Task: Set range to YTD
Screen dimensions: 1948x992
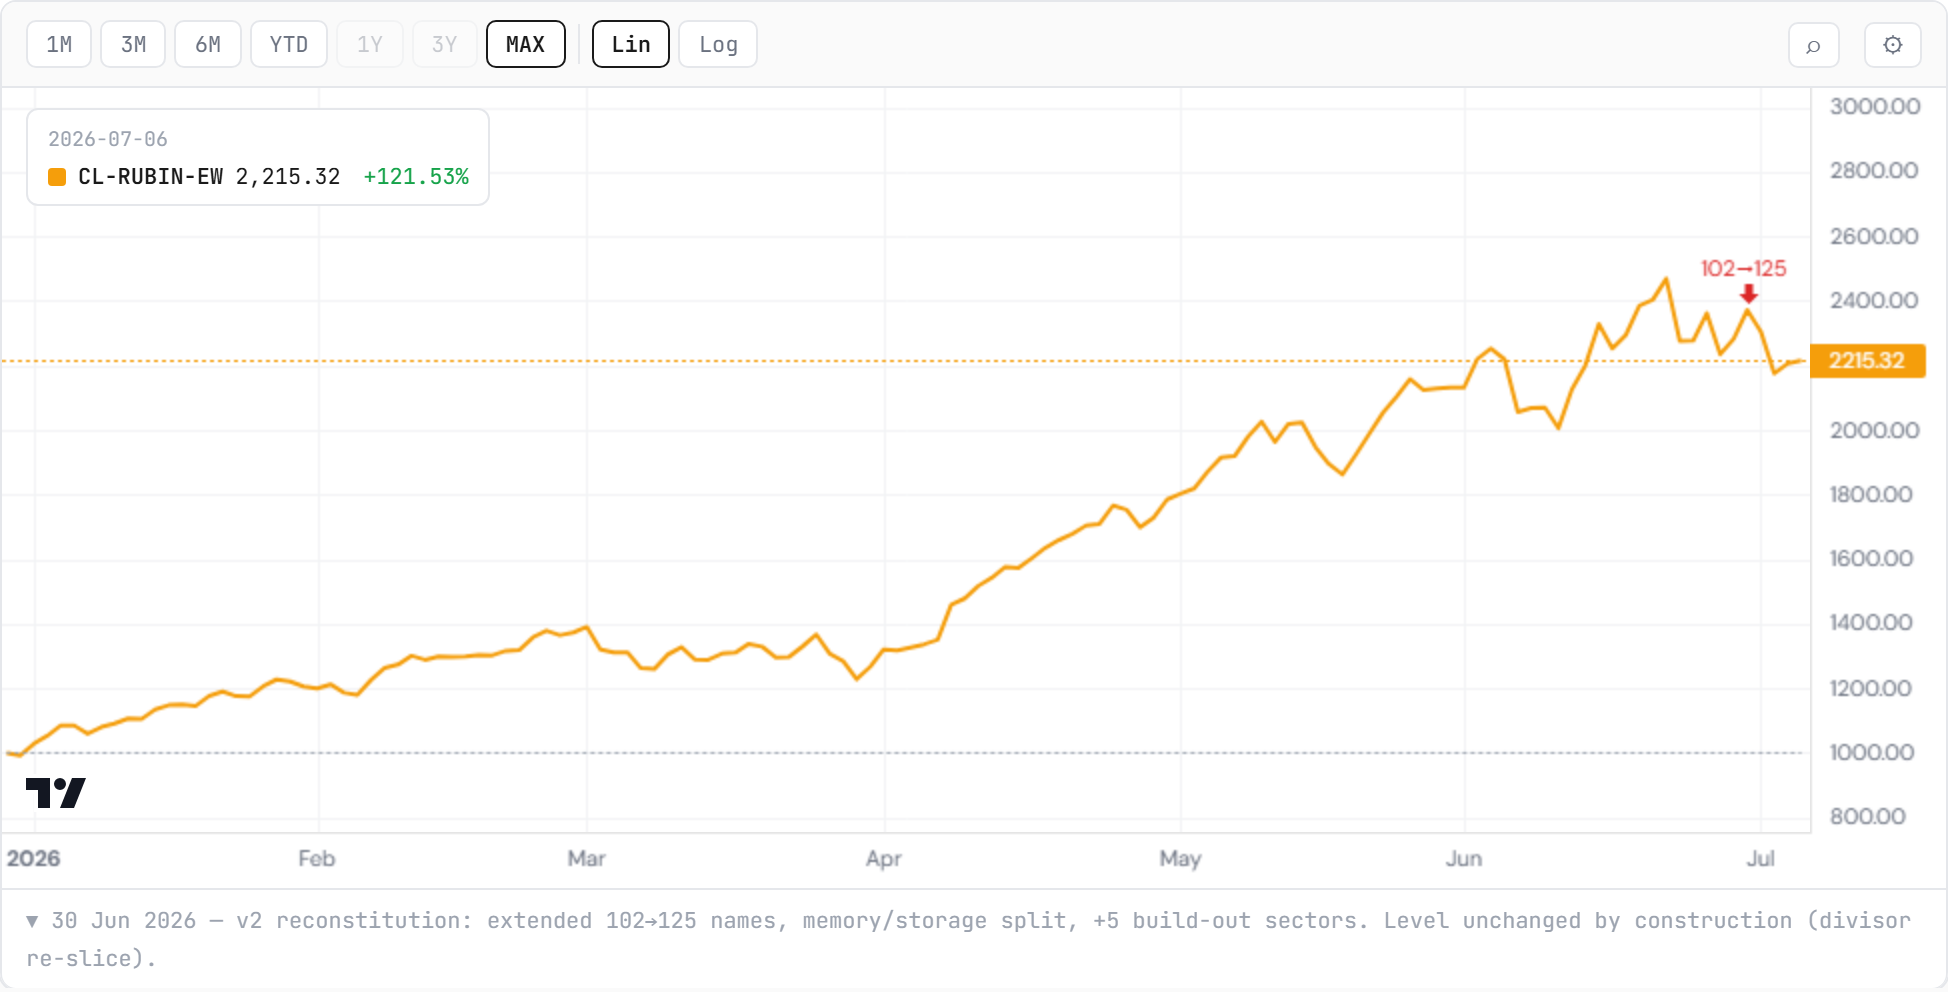Action: [x=289, y=45]
